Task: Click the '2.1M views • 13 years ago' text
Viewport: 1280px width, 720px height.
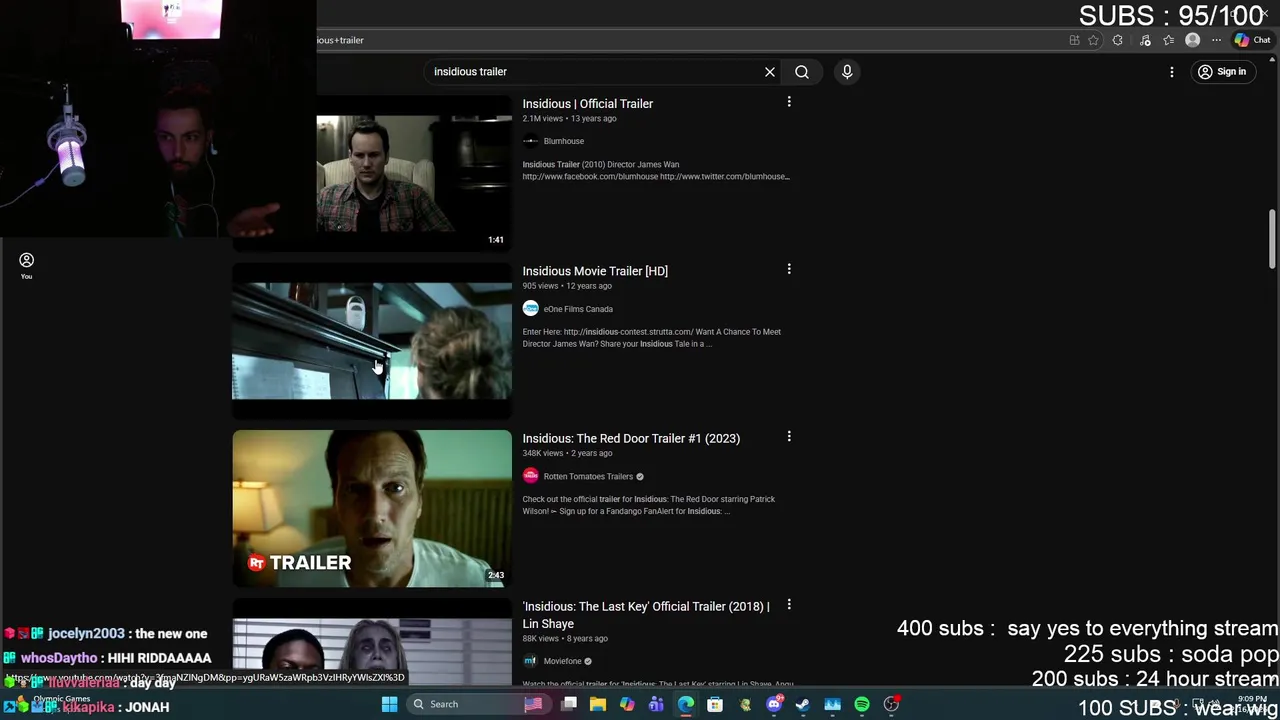Action: [569, 119]
